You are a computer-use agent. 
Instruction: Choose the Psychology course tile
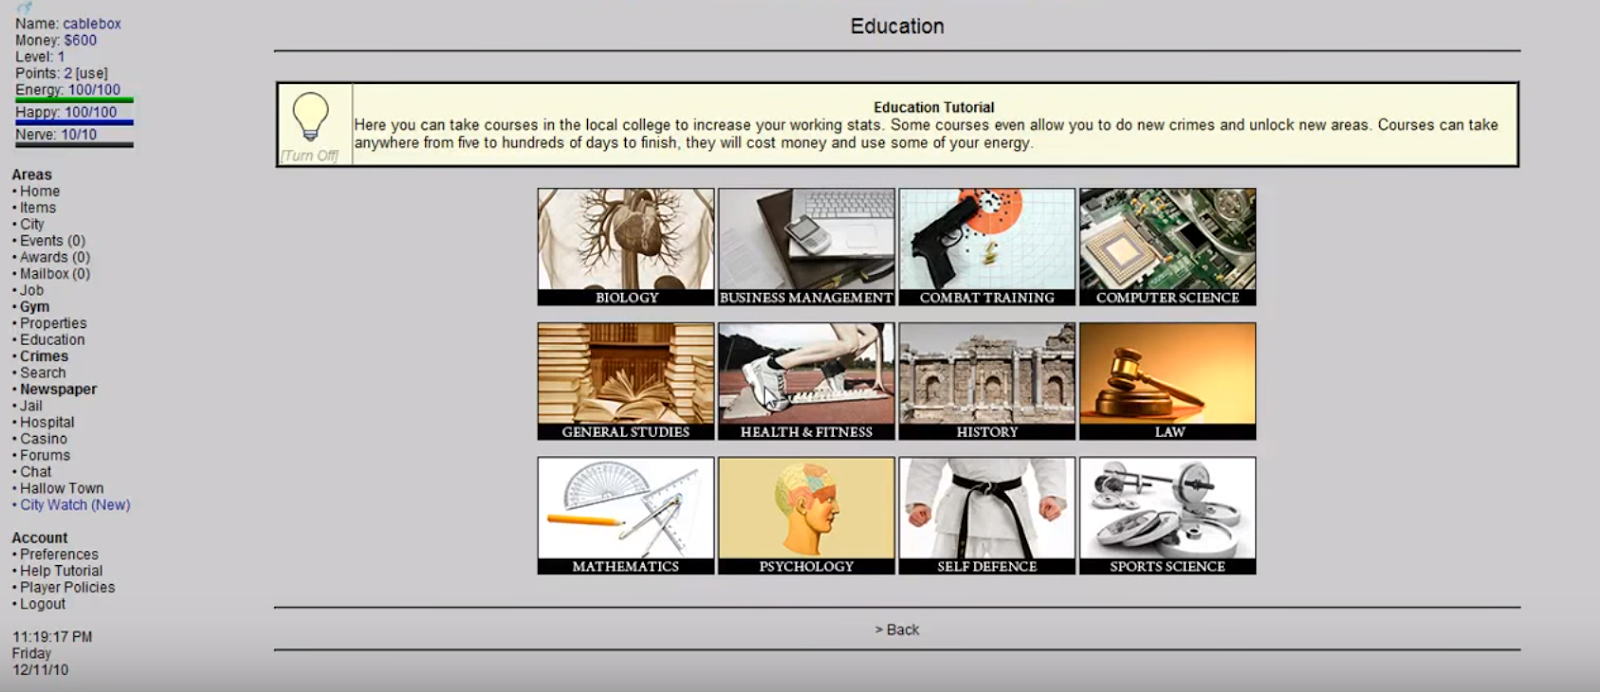coord(806,515)
